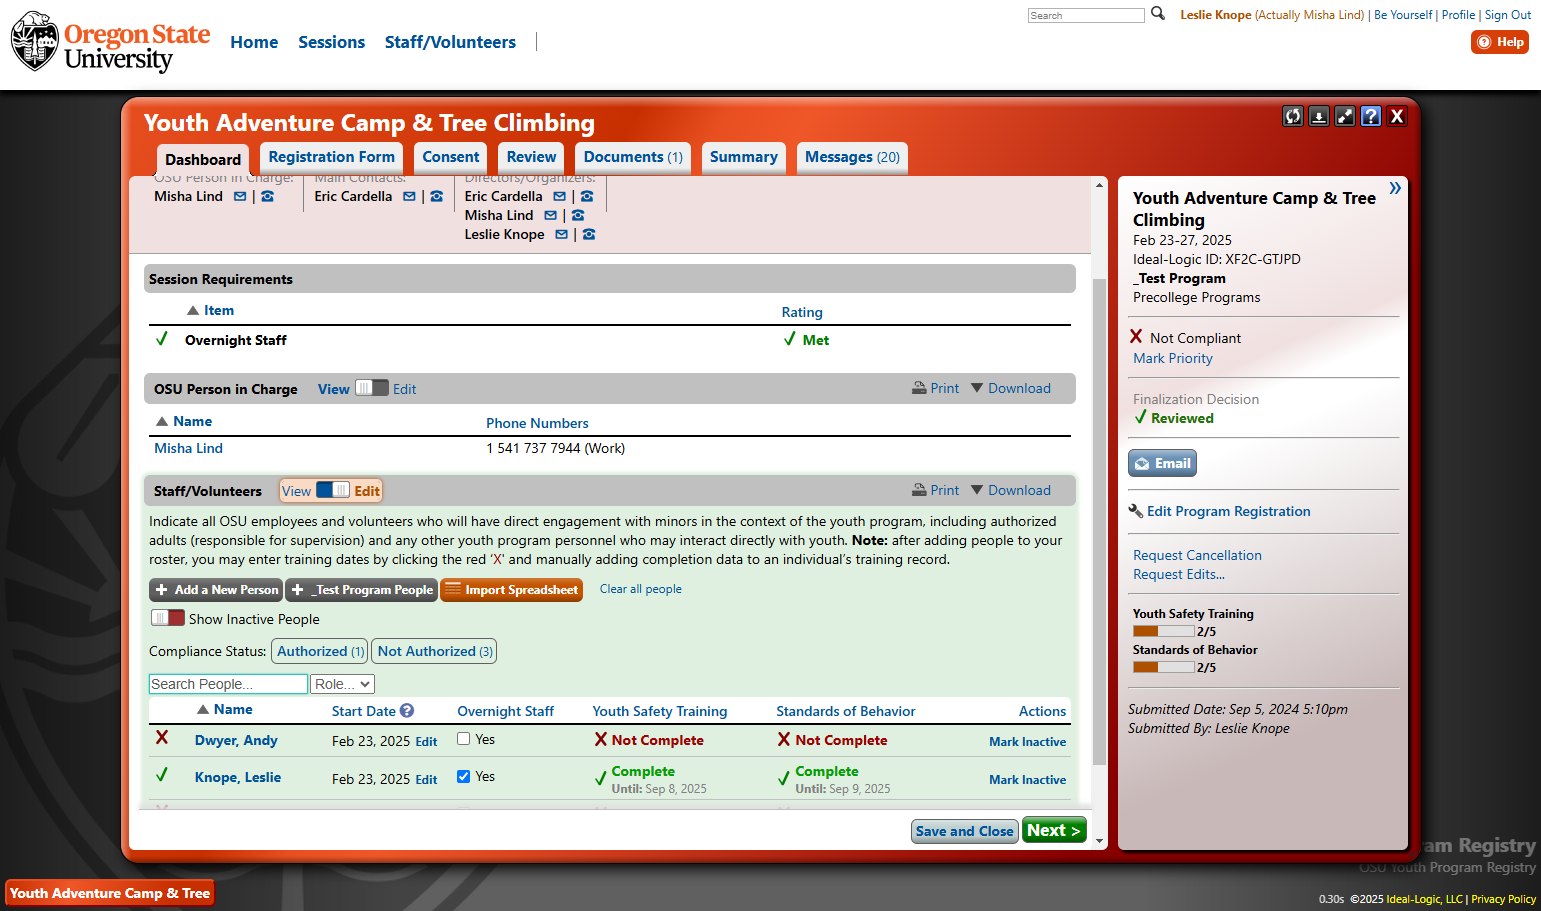Click the dashboard vertical scrollbar
1541x911 pixels.
pyautogui.click(x=1099, y=520)
